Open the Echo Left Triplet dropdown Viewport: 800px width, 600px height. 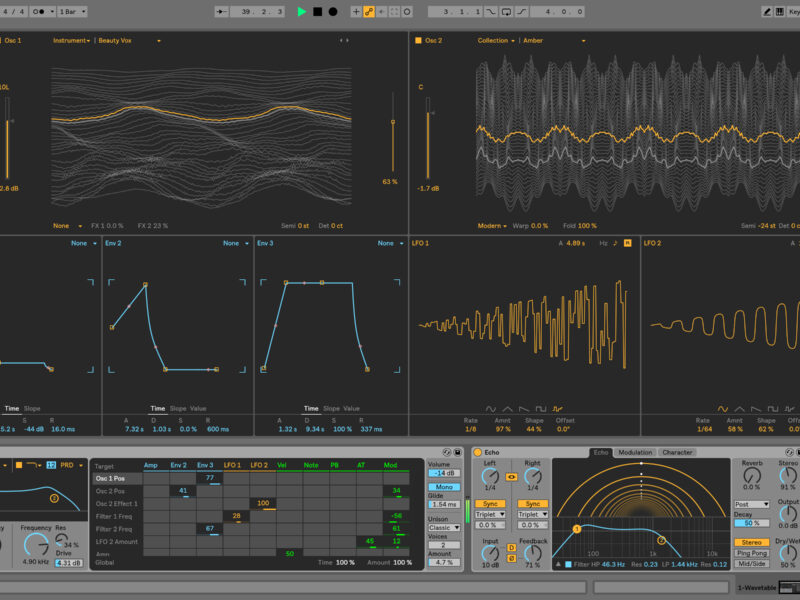pyautogui.click(x=490, y=514)
